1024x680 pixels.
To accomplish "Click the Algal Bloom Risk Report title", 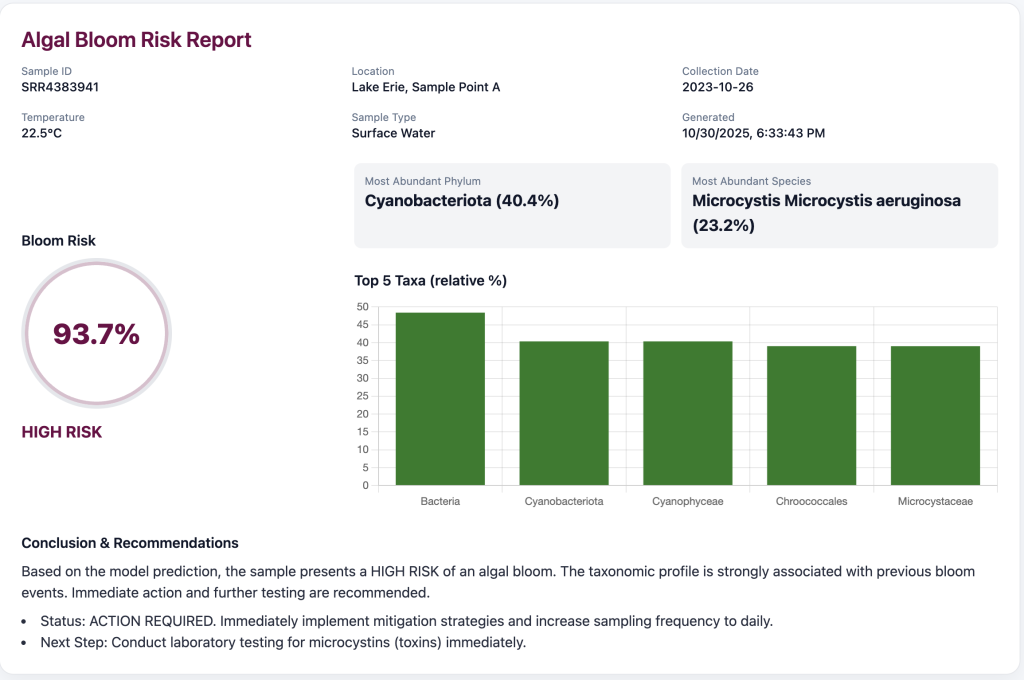I will click(x=137, y=40).
